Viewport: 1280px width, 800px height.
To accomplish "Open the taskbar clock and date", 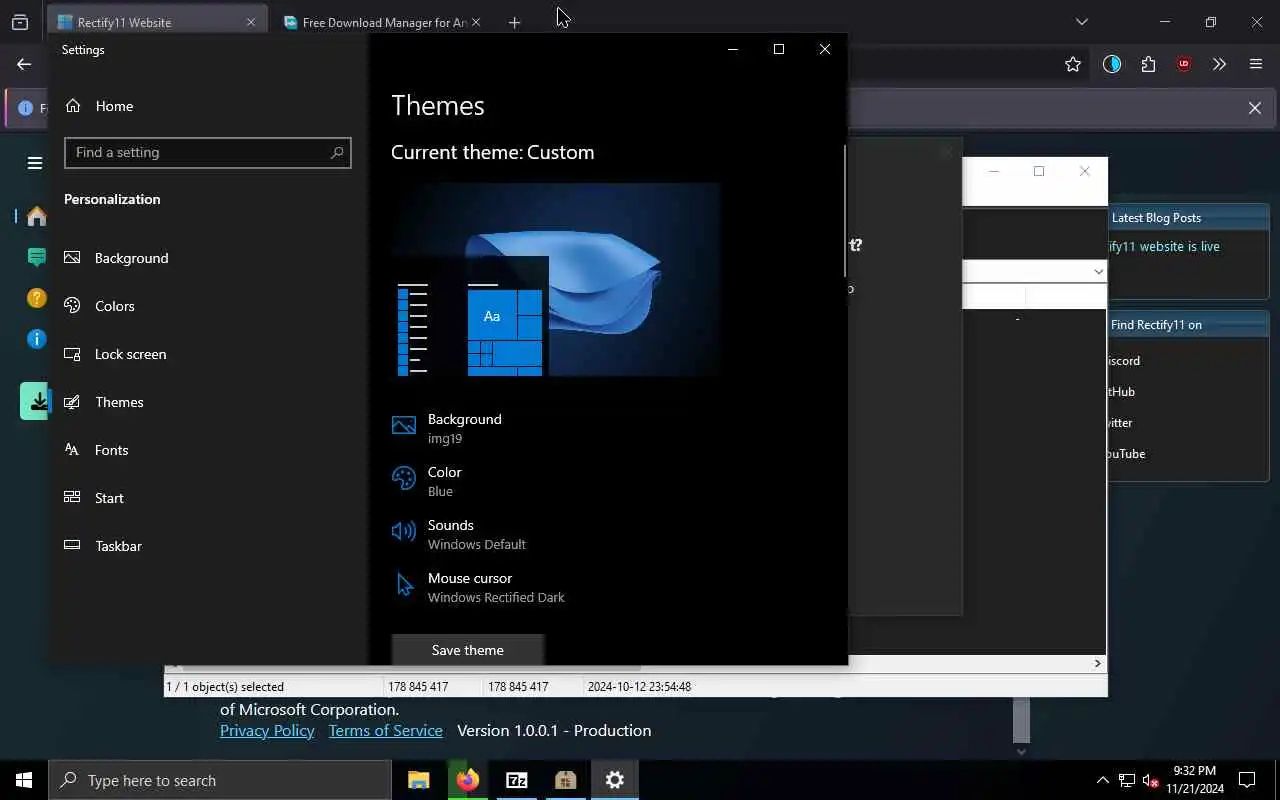I will pyautogui.click(x=1194, y=780).
